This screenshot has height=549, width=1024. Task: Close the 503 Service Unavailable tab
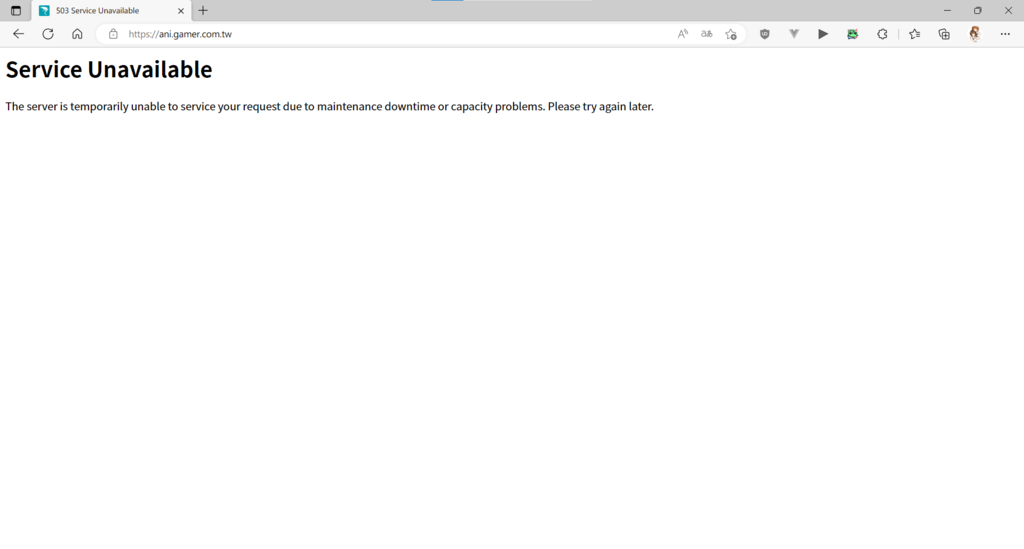[181, 10]
